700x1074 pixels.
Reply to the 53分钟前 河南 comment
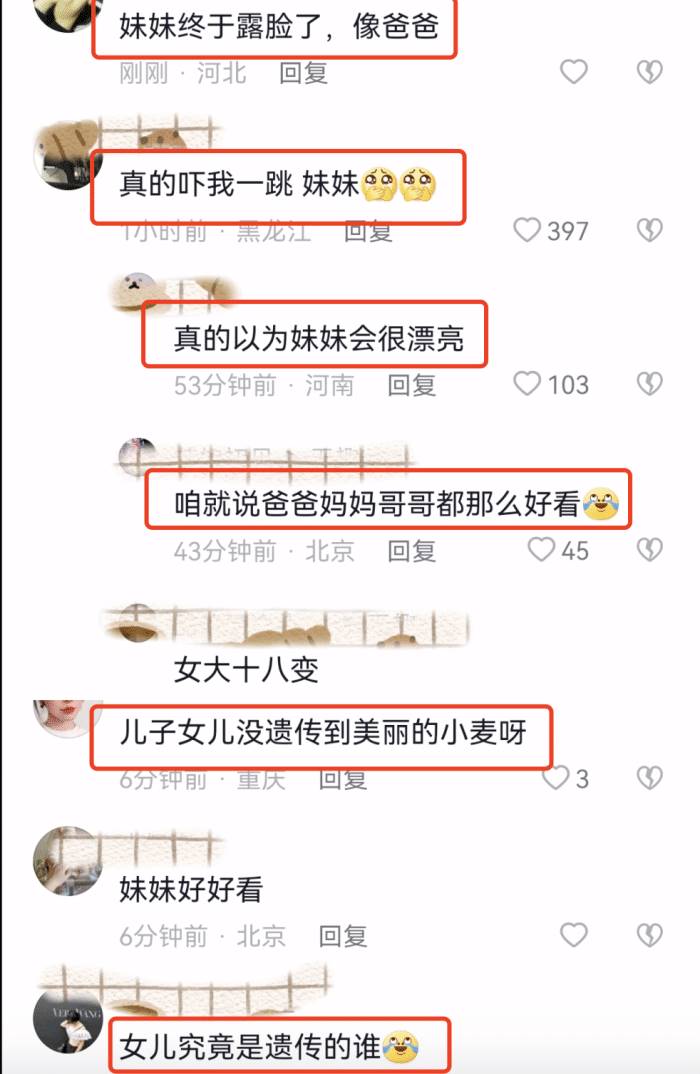tap(412, 385)
